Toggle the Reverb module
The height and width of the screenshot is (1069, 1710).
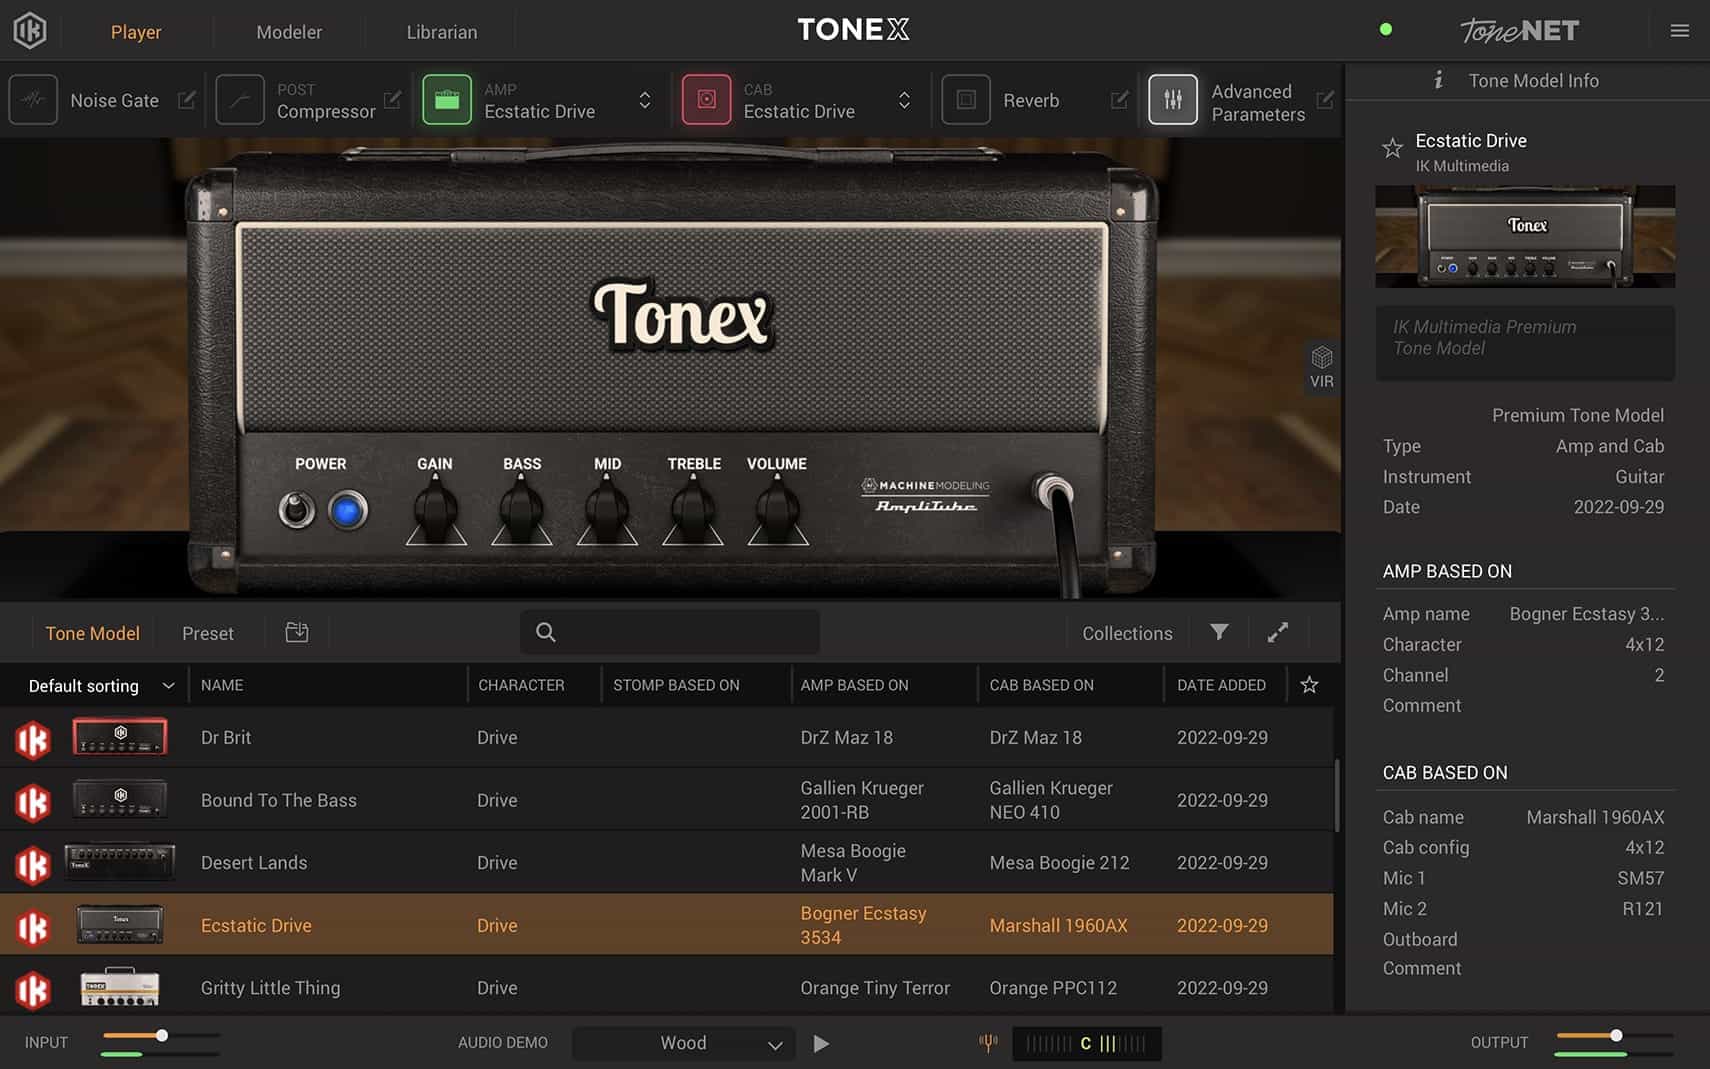pyautogui.click(x=966, y=100)
